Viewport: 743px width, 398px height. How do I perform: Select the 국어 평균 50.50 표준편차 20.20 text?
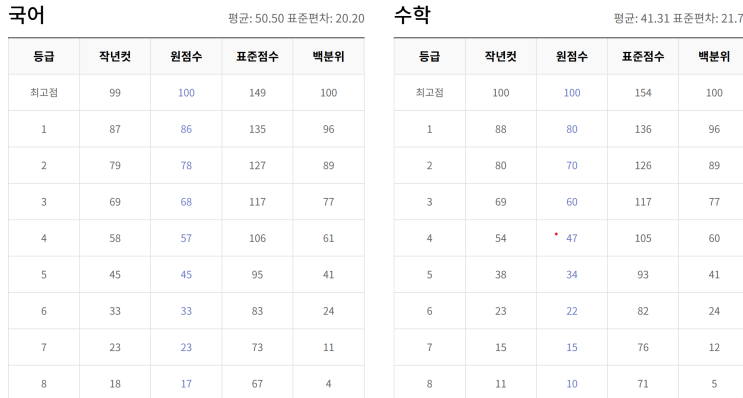click(x=296, y=18)
